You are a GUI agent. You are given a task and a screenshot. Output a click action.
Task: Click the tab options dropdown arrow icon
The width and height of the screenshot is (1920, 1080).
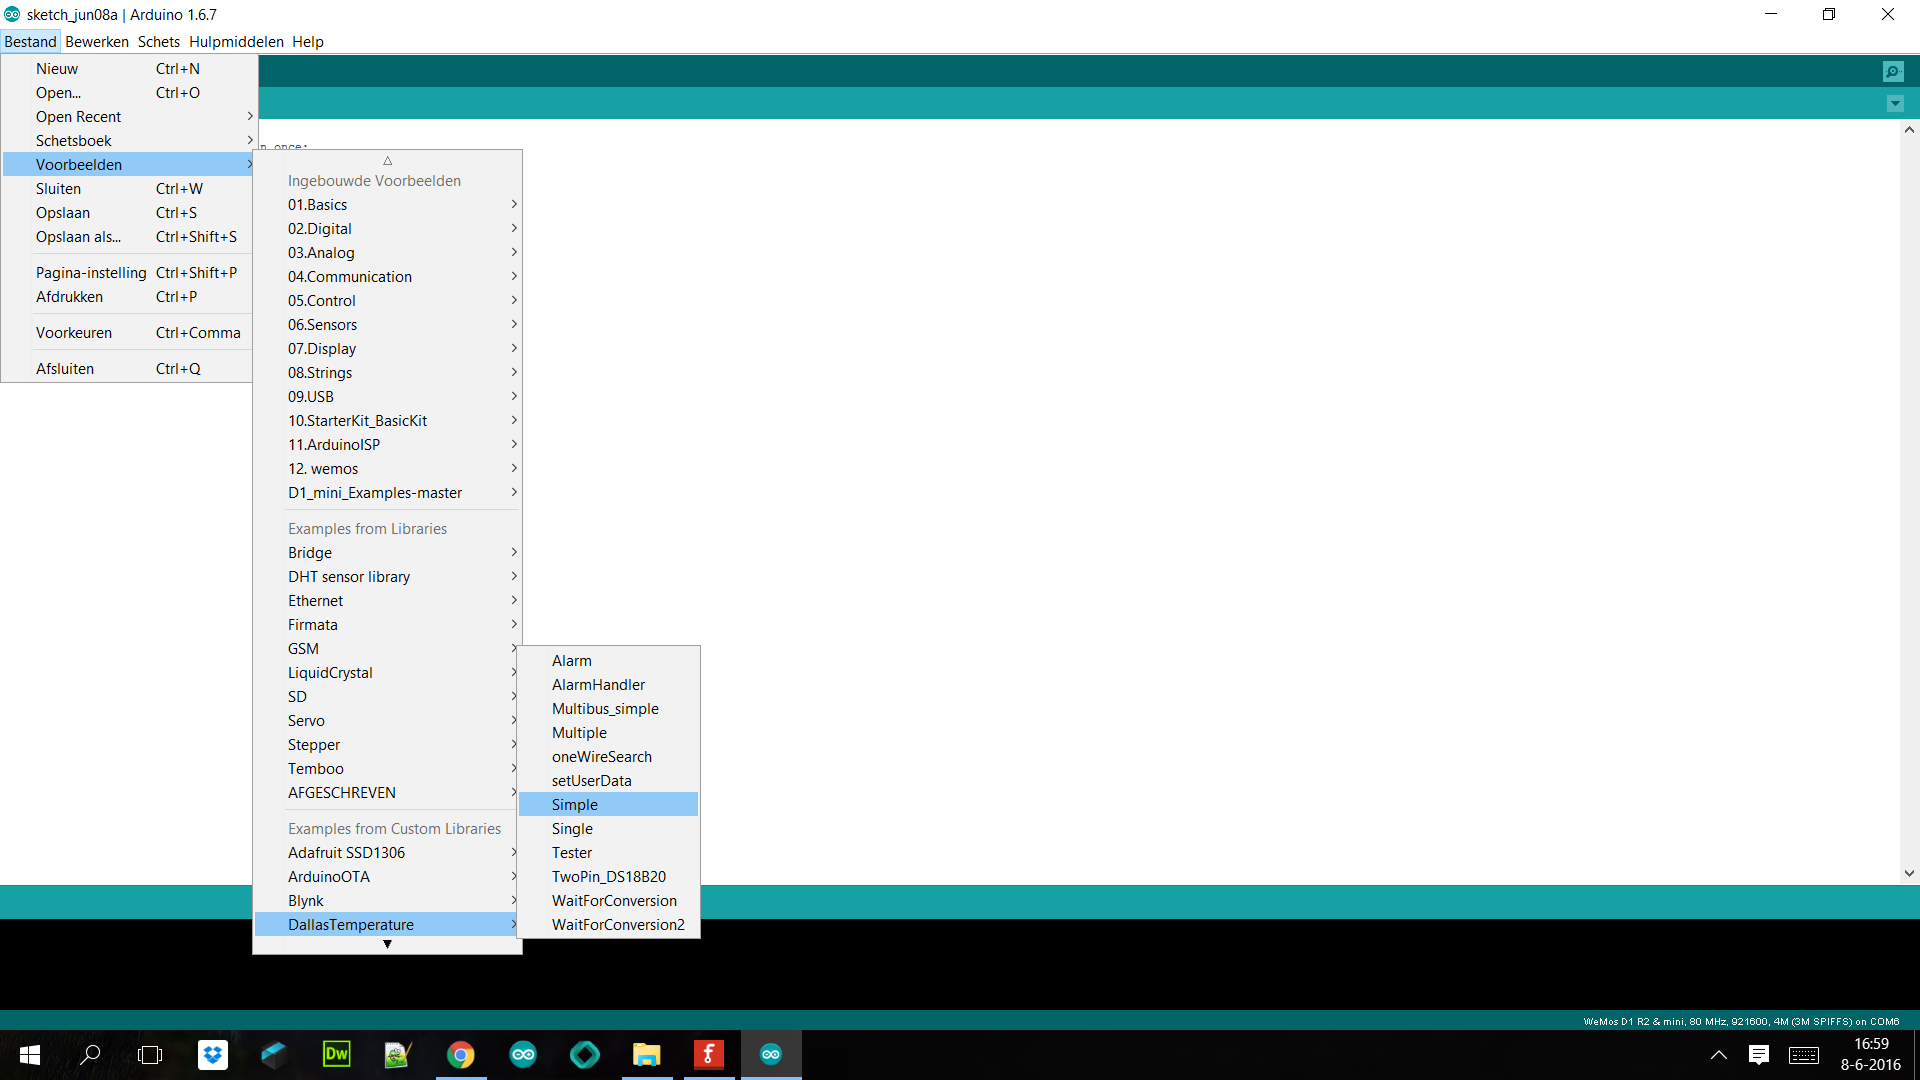[1895, 103]
